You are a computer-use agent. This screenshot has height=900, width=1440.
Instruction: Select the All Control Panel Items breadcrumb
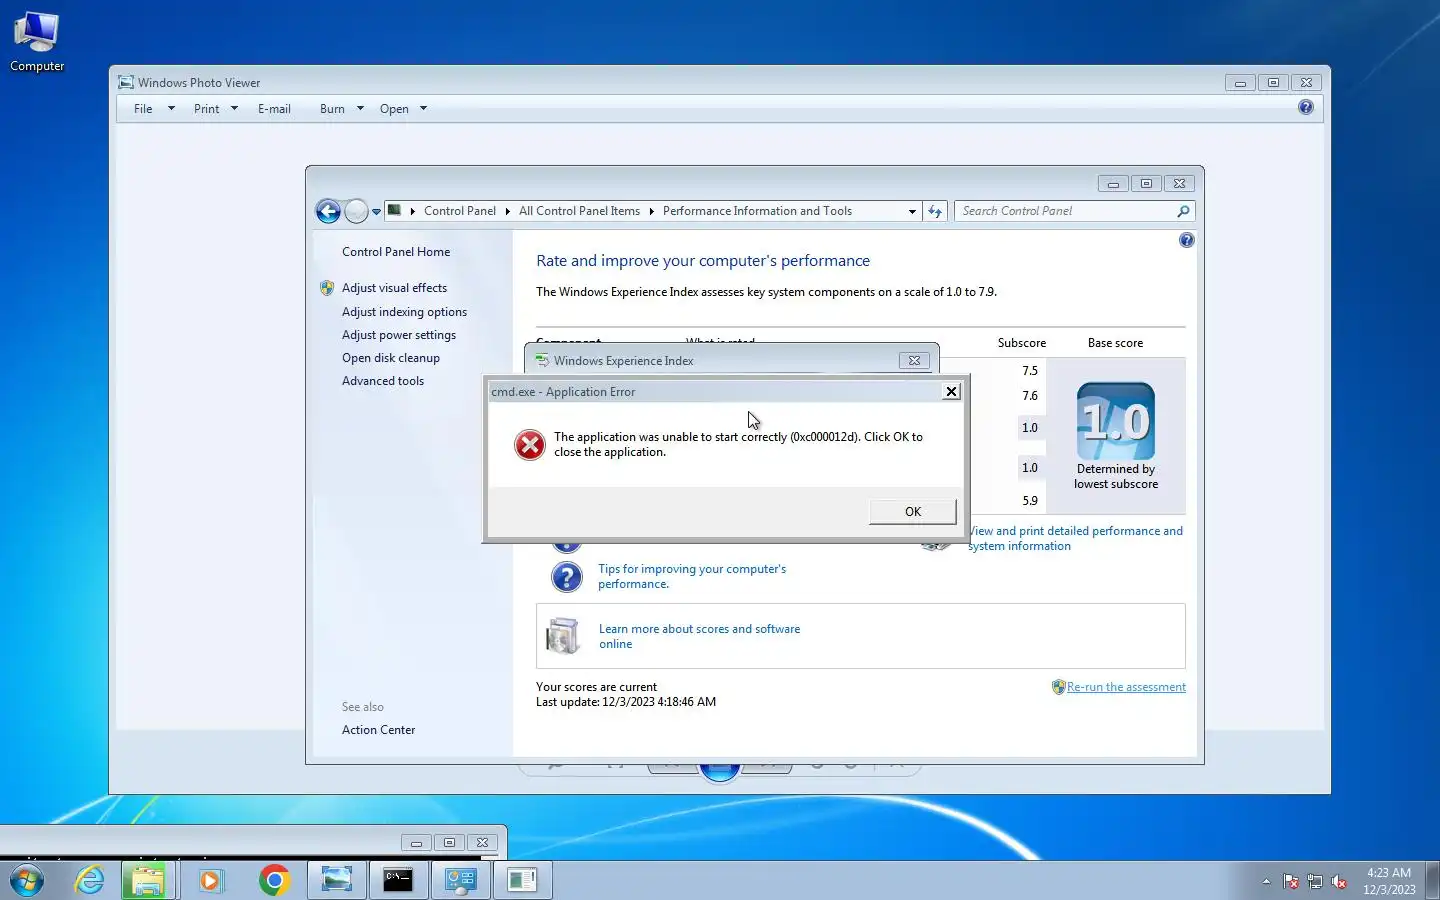tap(579, 211)
